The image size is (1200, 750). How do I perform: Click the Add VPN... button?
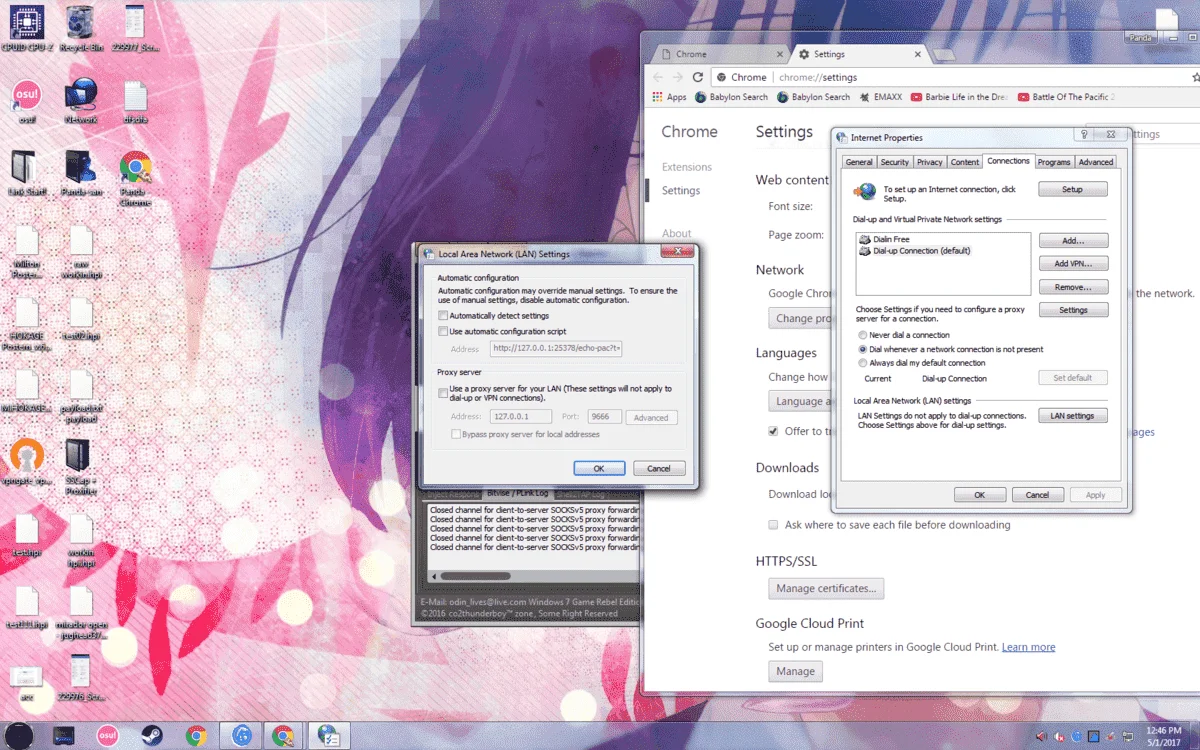click(1073, 264)
